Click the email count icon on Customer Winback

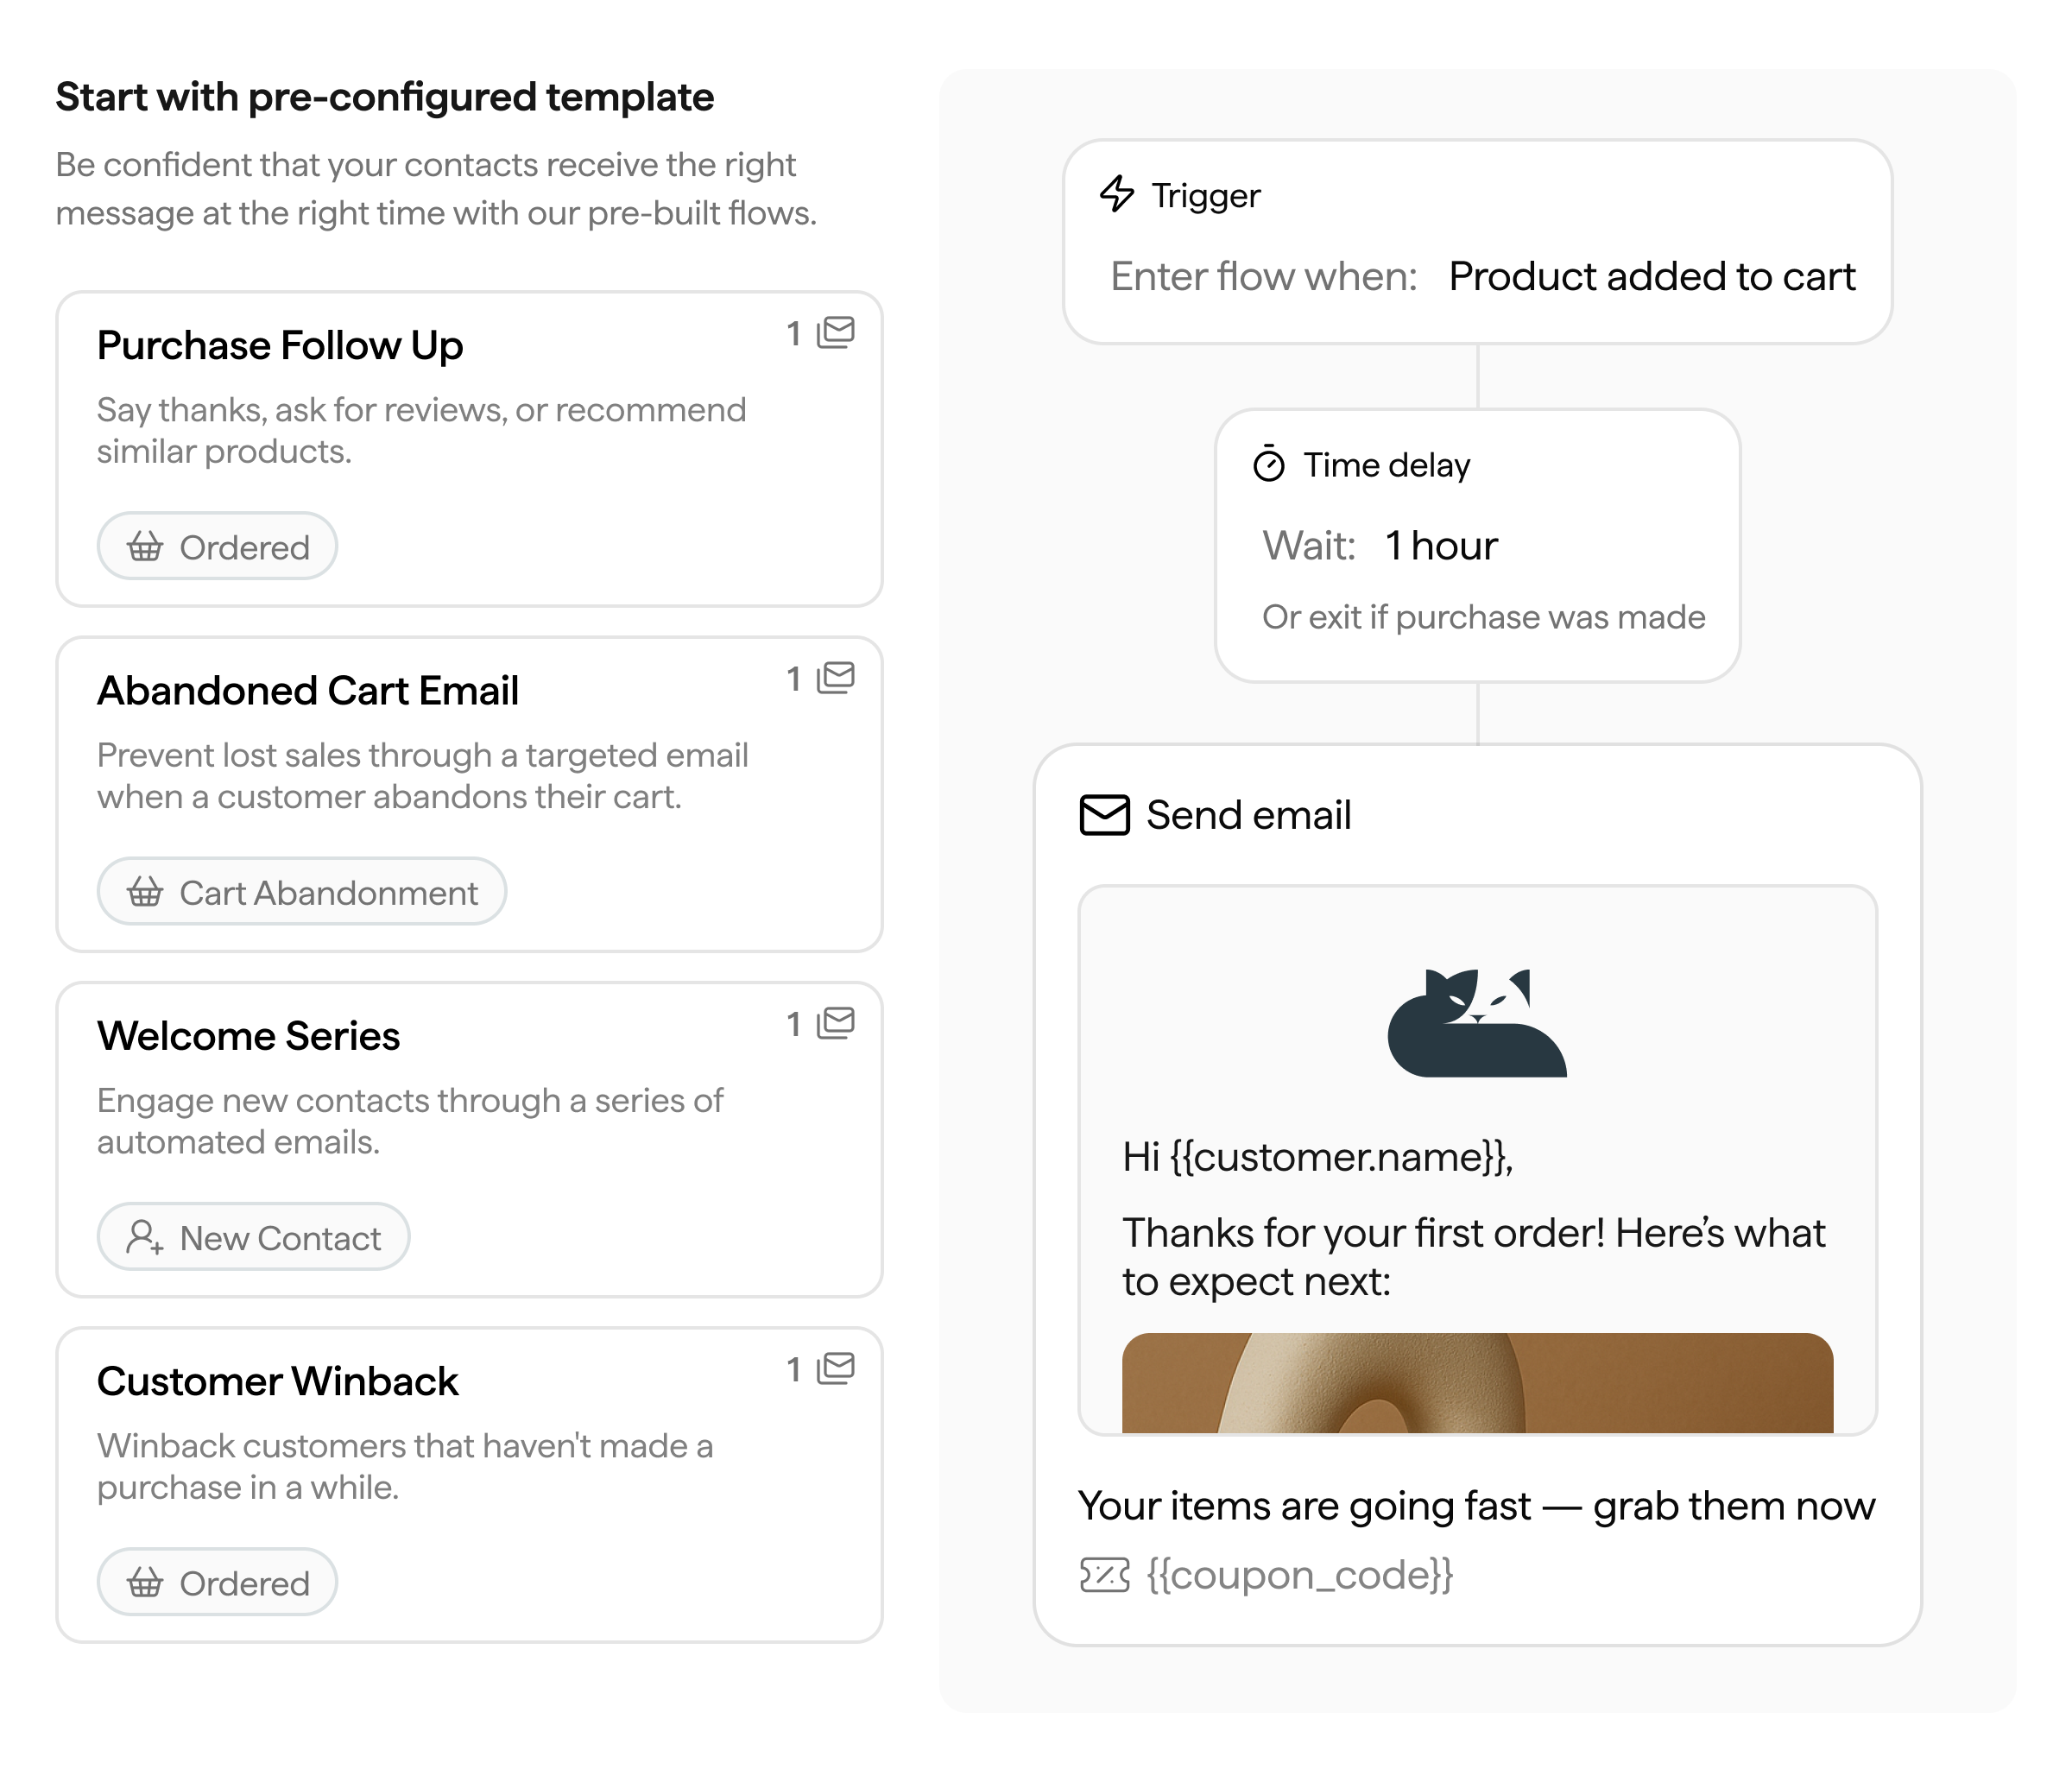coord(836,1368)
